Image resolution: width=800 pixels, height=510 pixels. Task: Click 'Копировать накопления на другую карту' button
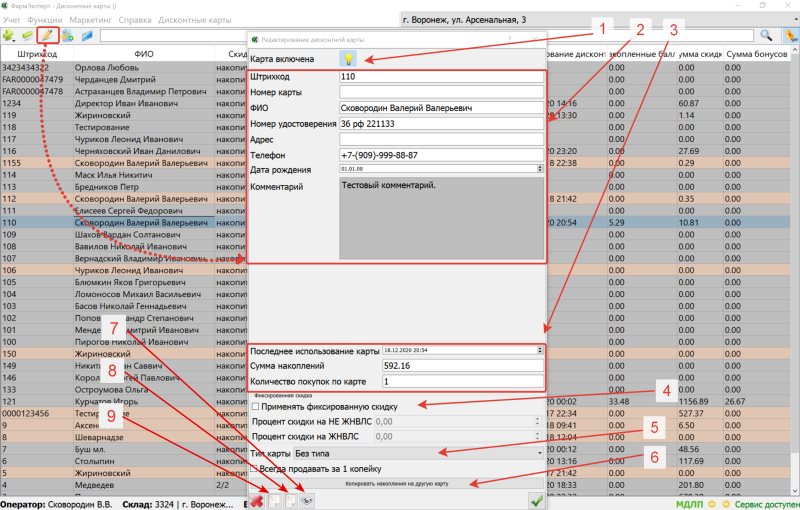396,483
